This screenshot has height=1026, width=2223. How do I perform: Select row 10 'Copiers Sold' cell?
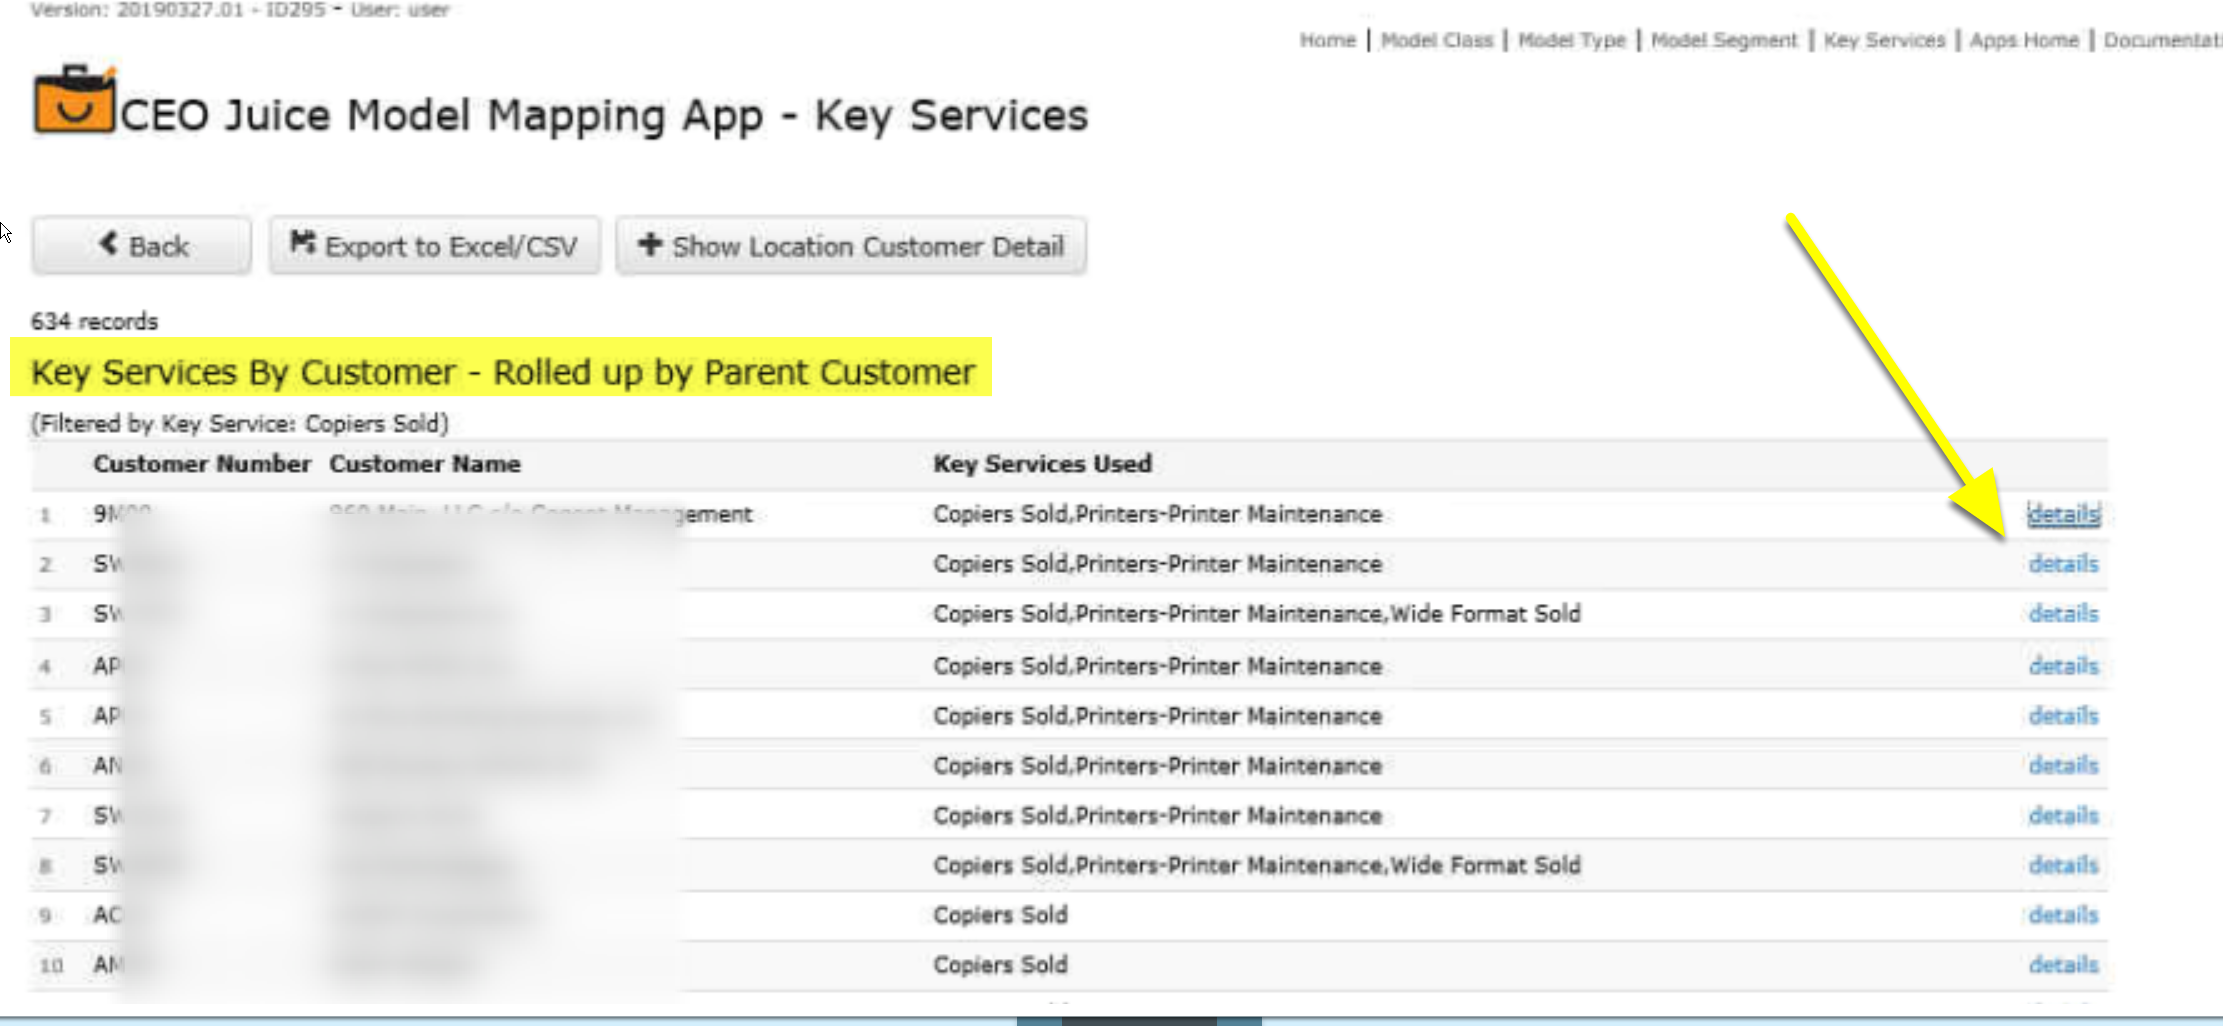(x=1000, y=965)
